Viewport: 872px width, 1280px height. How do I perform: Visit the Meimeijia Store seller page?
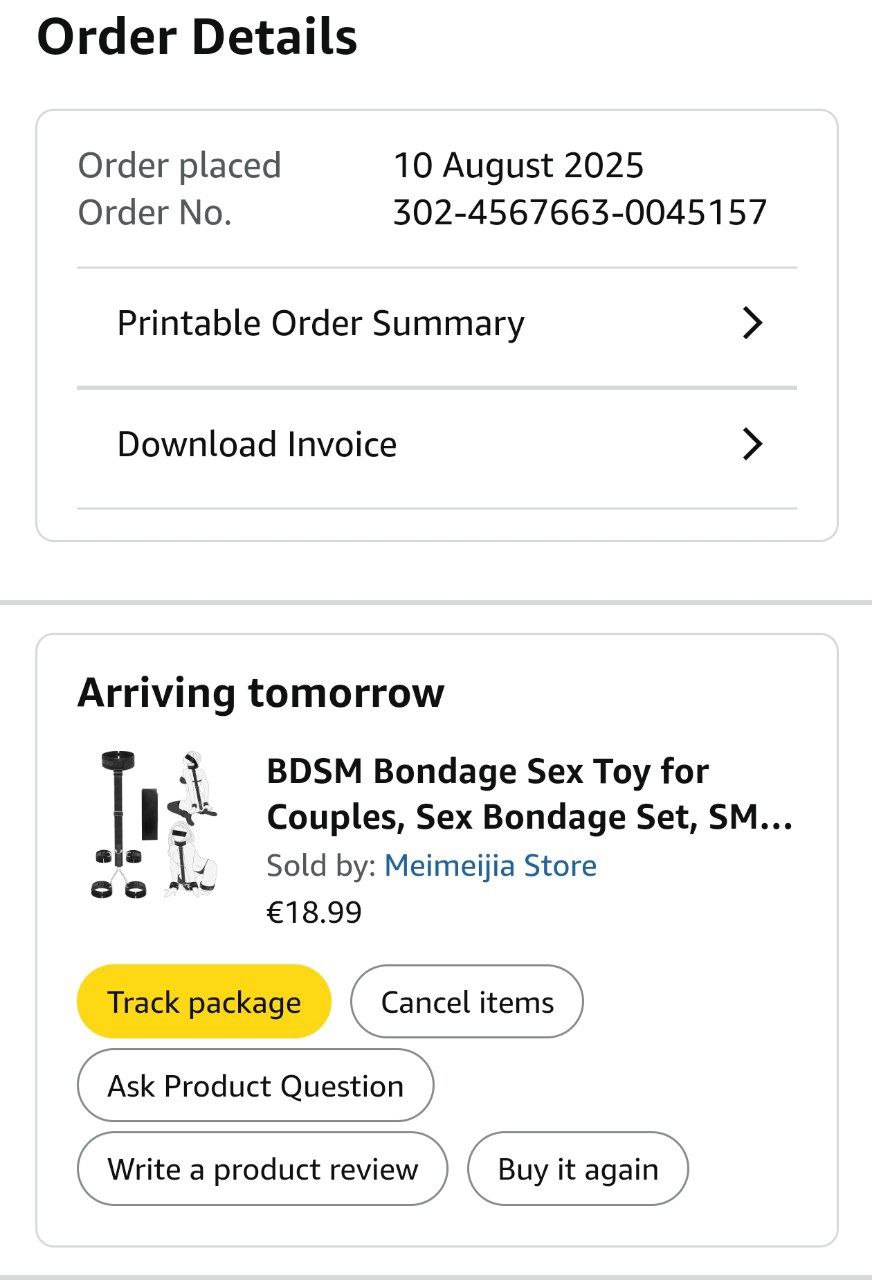pyautogui.click(x=490, y=865)
